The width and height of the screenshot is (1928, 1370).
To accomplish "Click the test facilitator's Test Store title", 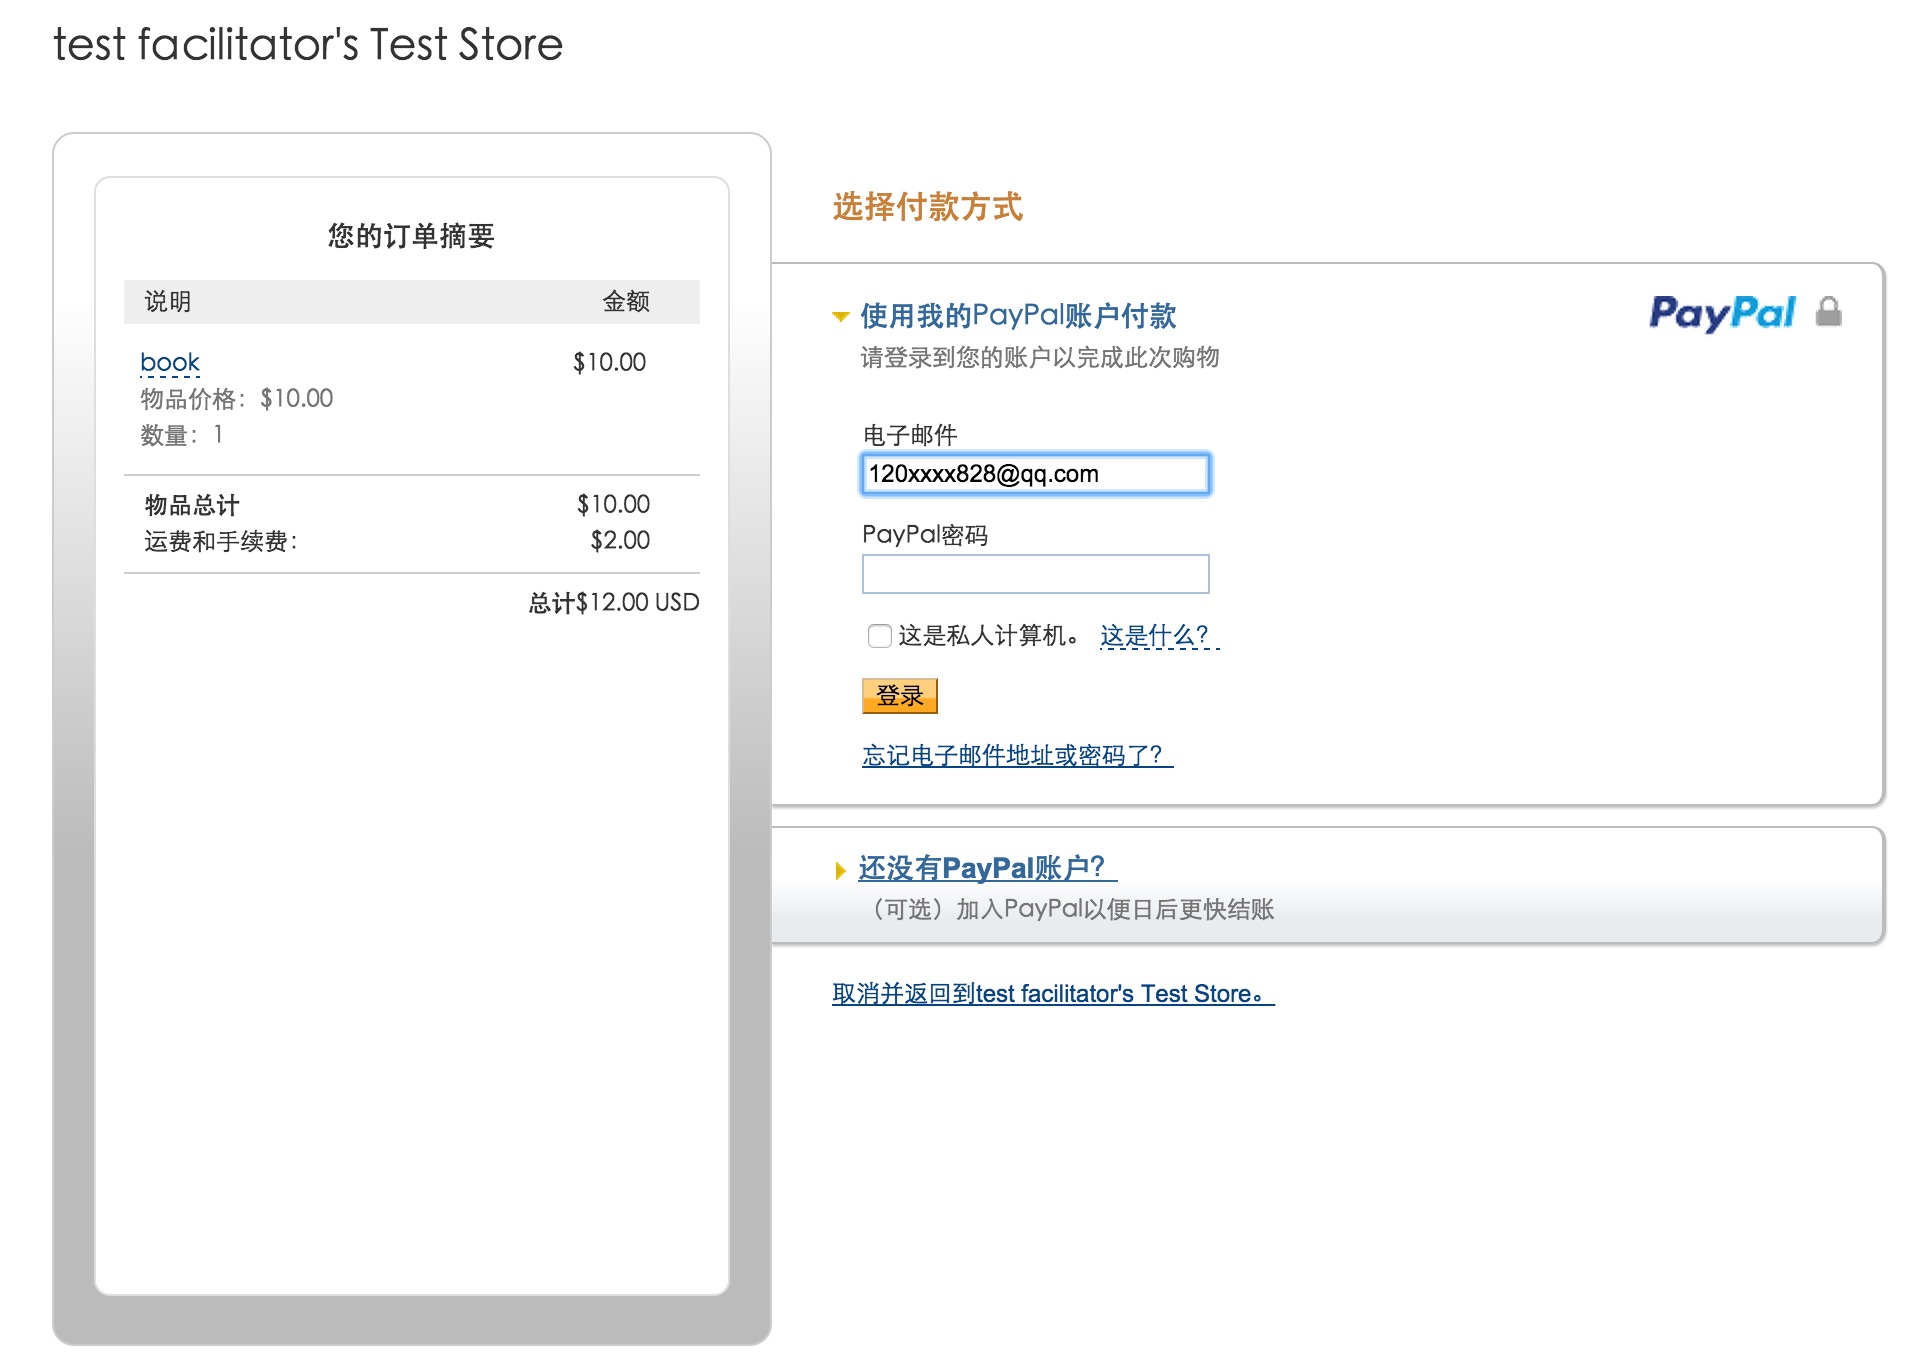I will click(308, 44).
